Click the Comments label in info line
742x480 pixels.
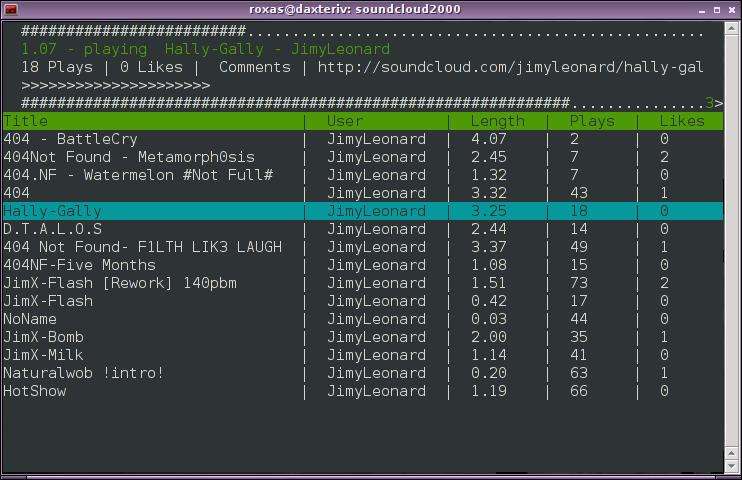(255, 67)
